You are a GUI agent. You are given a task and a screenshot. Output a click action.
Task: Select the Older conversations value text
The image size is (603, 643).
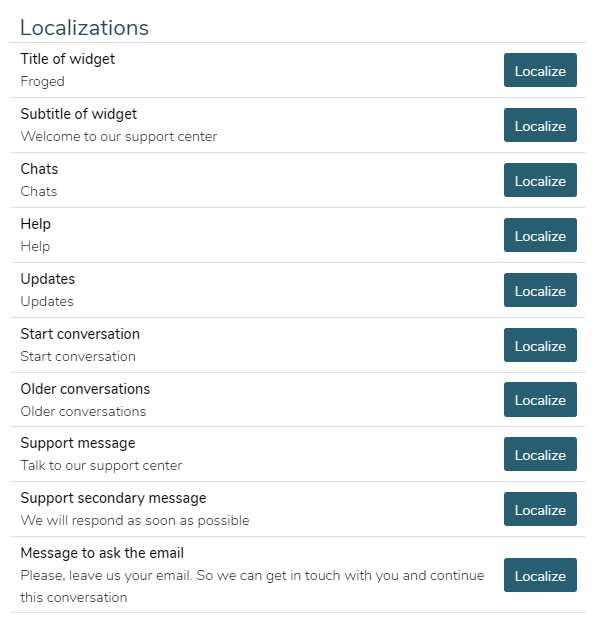click(83, 411)
